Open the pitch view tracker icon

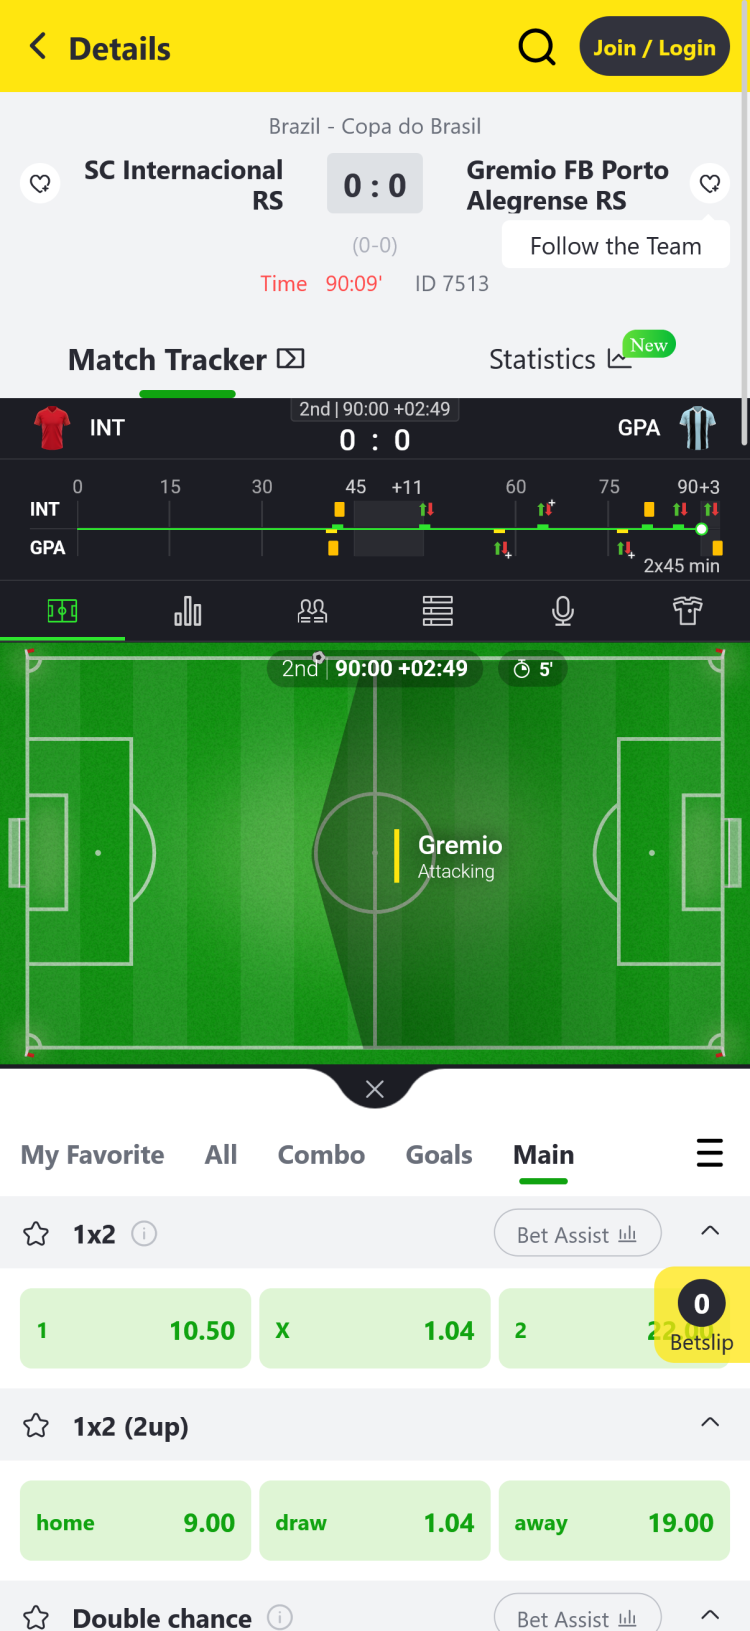pos(62,610)
